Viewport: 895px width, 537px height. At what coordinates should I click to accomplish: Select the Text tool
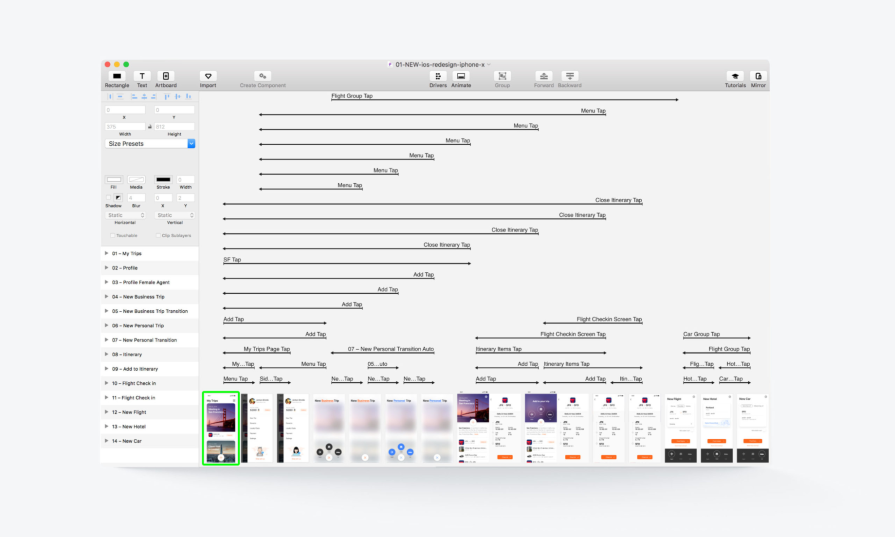pyautogui.click(x=142, y=76)
